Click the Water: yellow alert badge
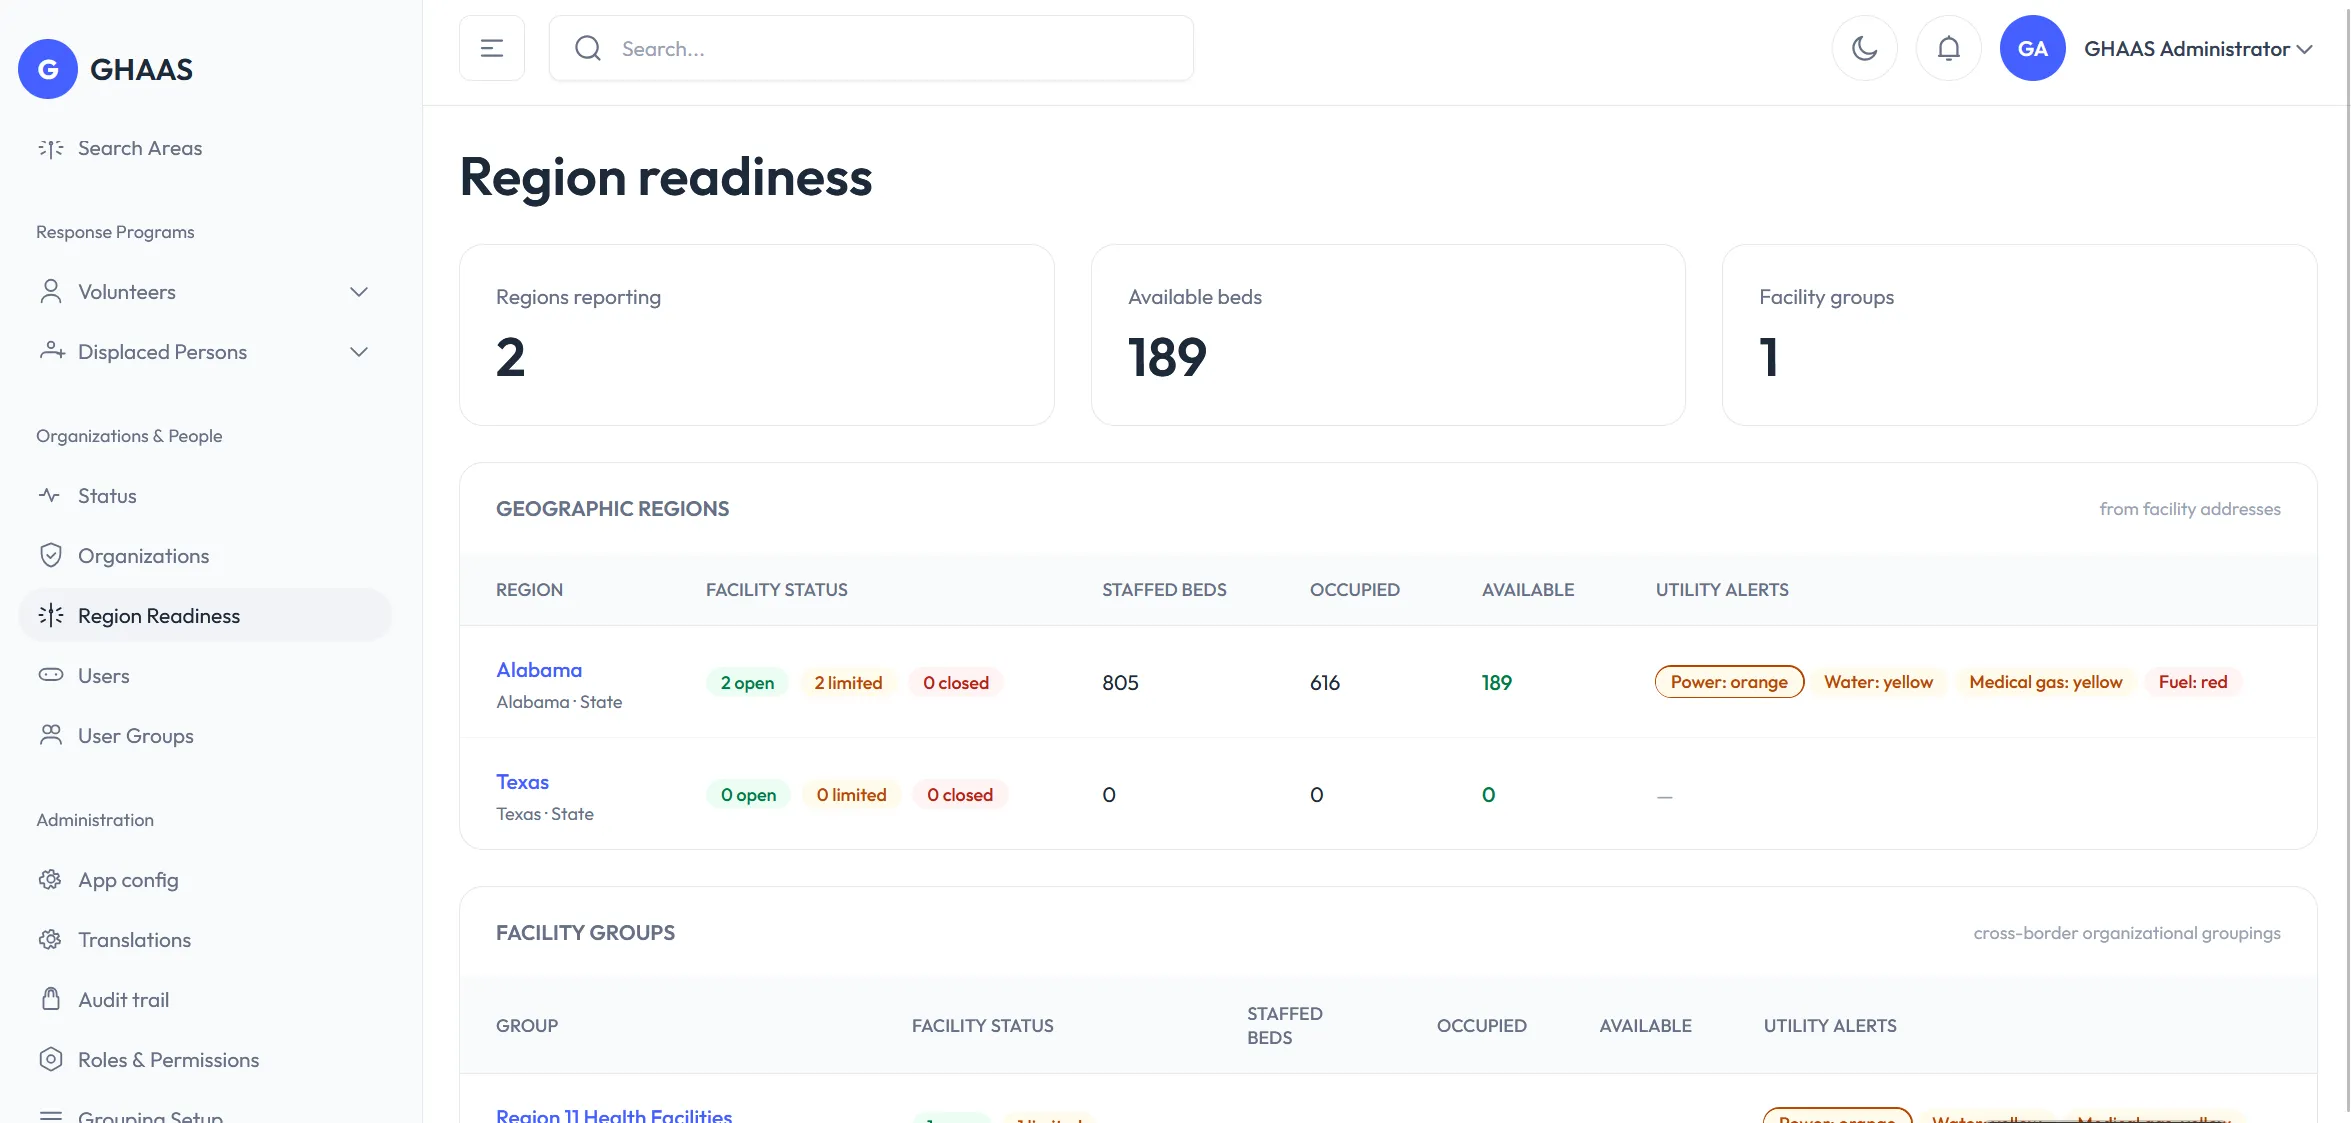 pos(1878,682)
